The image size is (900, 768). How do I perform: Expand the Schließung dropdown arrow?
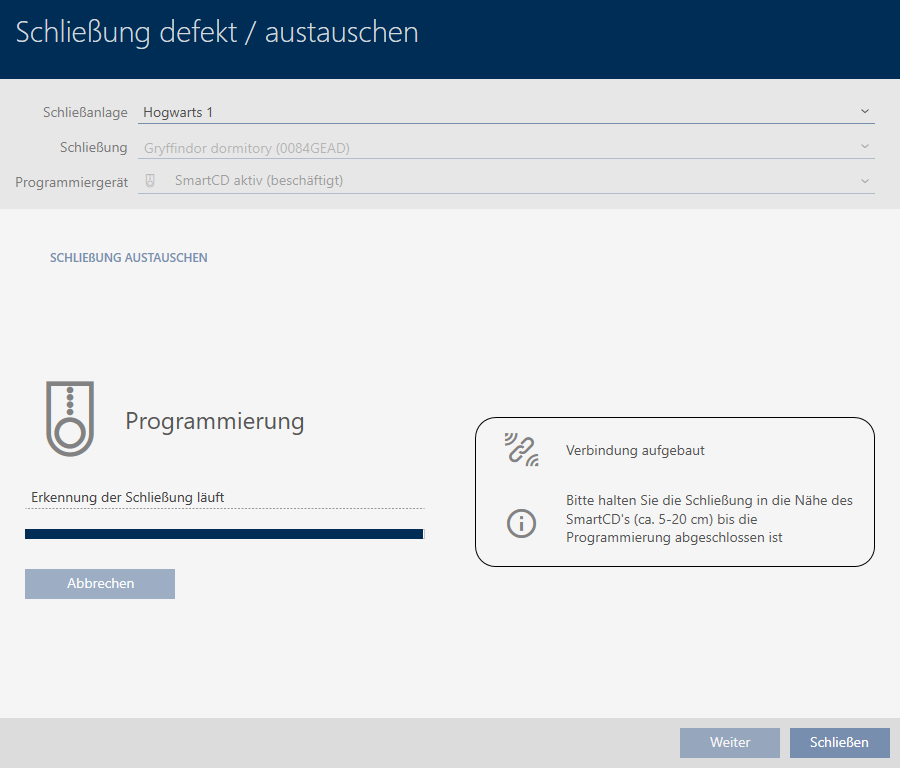[864, 147]
